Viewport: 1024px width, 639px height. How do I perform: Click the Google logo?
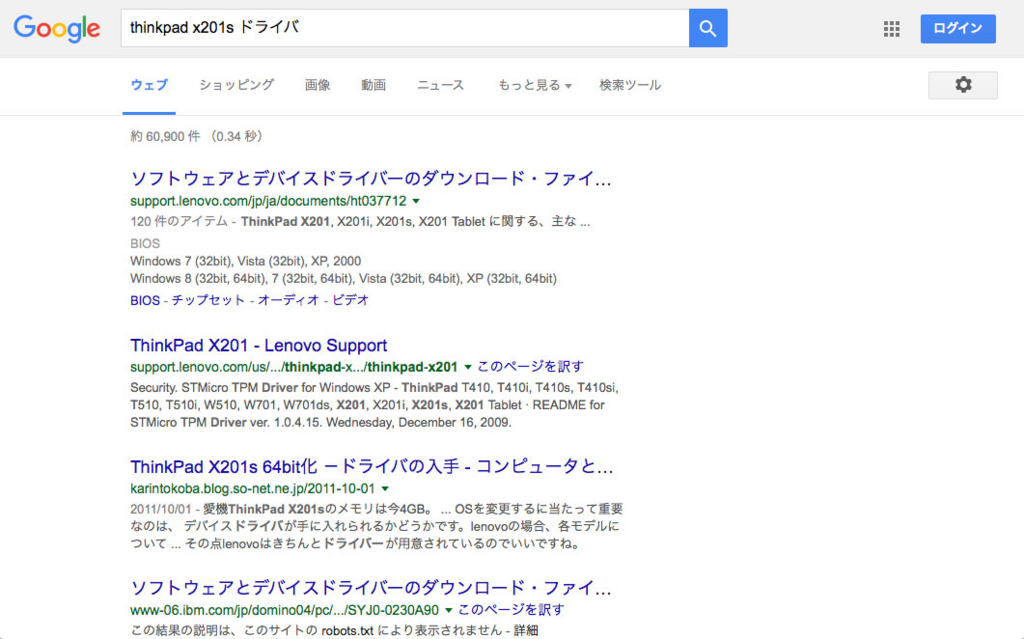tap(57, 28)
